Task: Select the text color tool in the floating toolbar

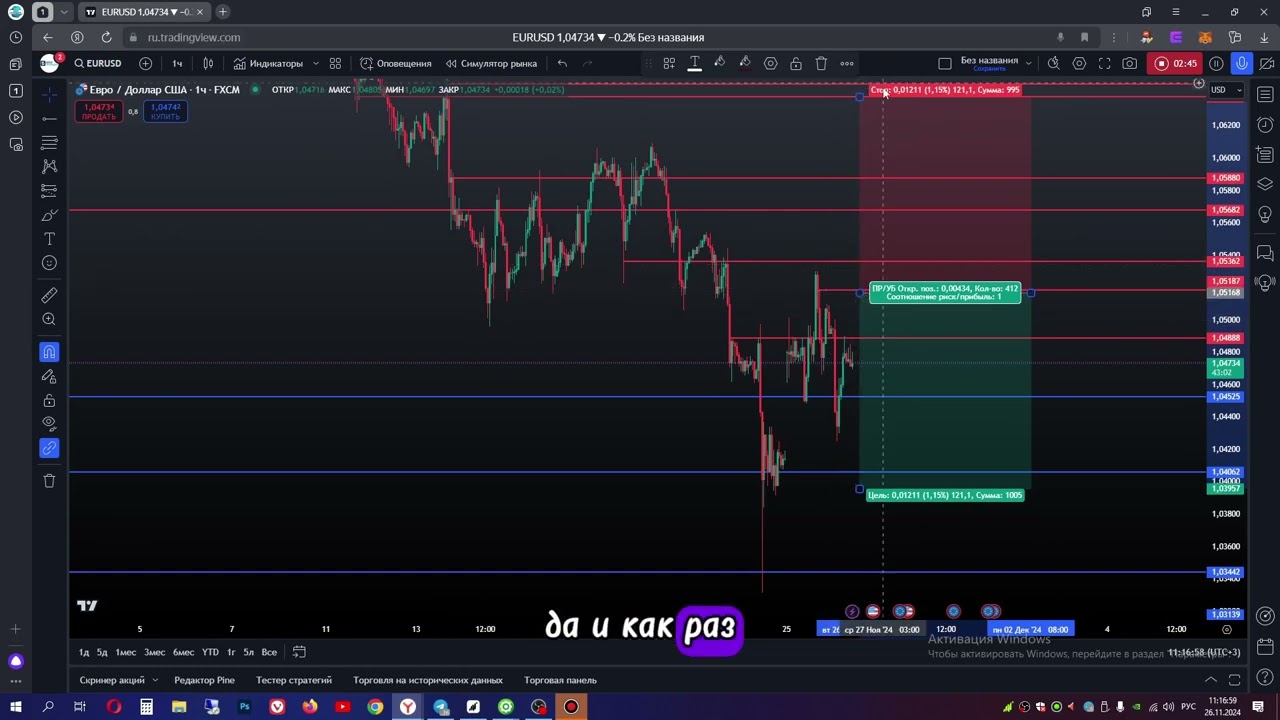Action: 694,63
